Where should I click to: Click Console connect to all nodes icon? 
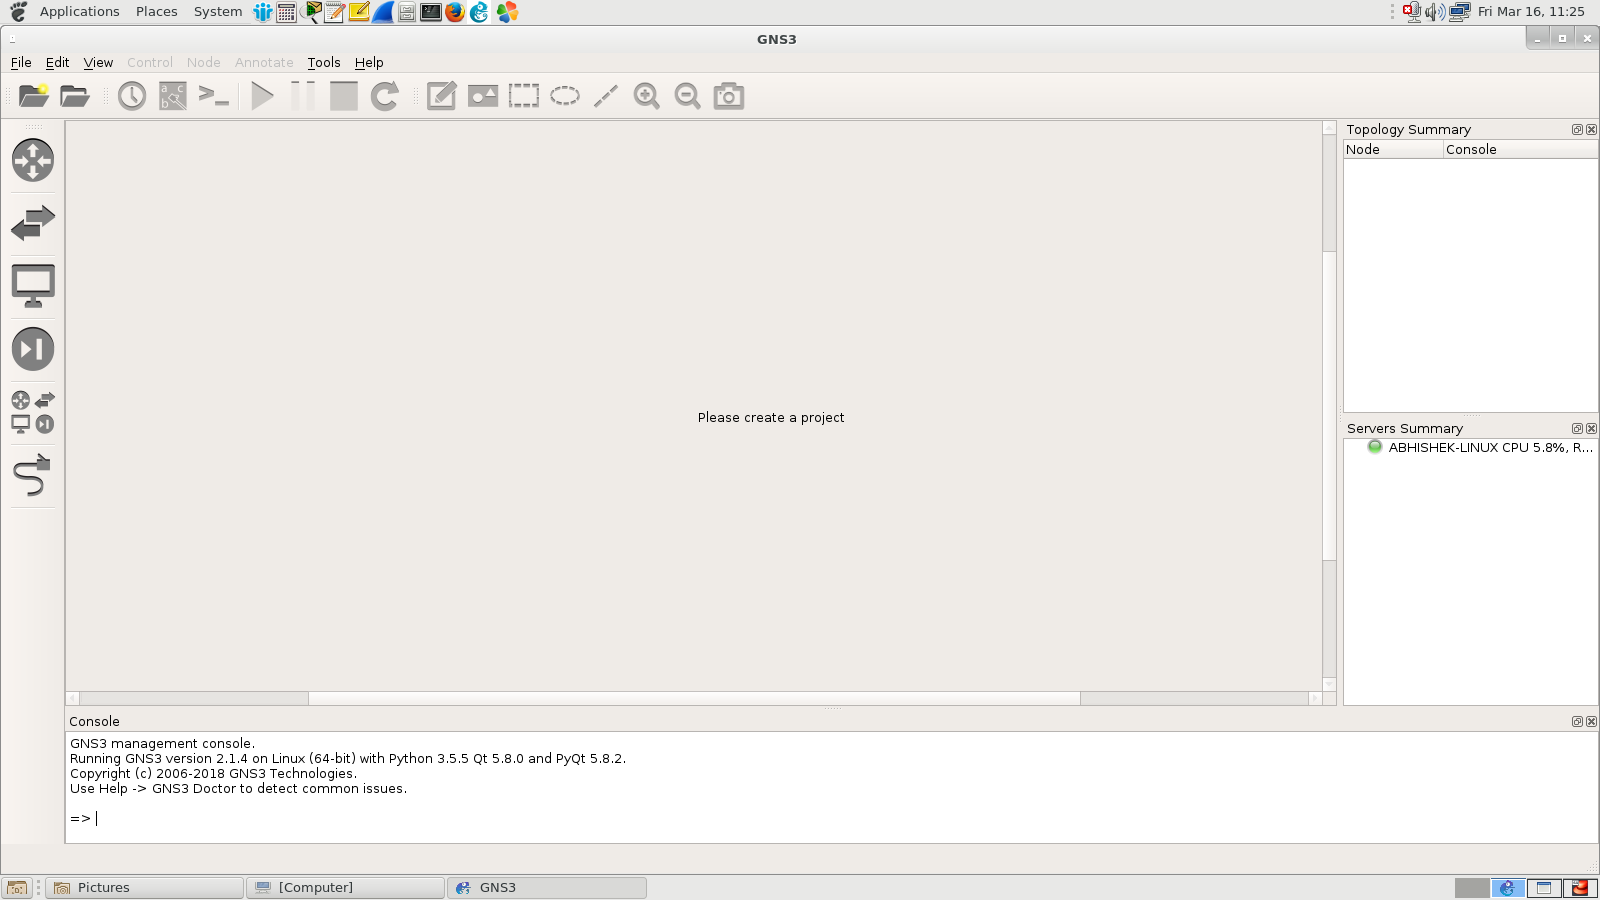pos(214,96)
